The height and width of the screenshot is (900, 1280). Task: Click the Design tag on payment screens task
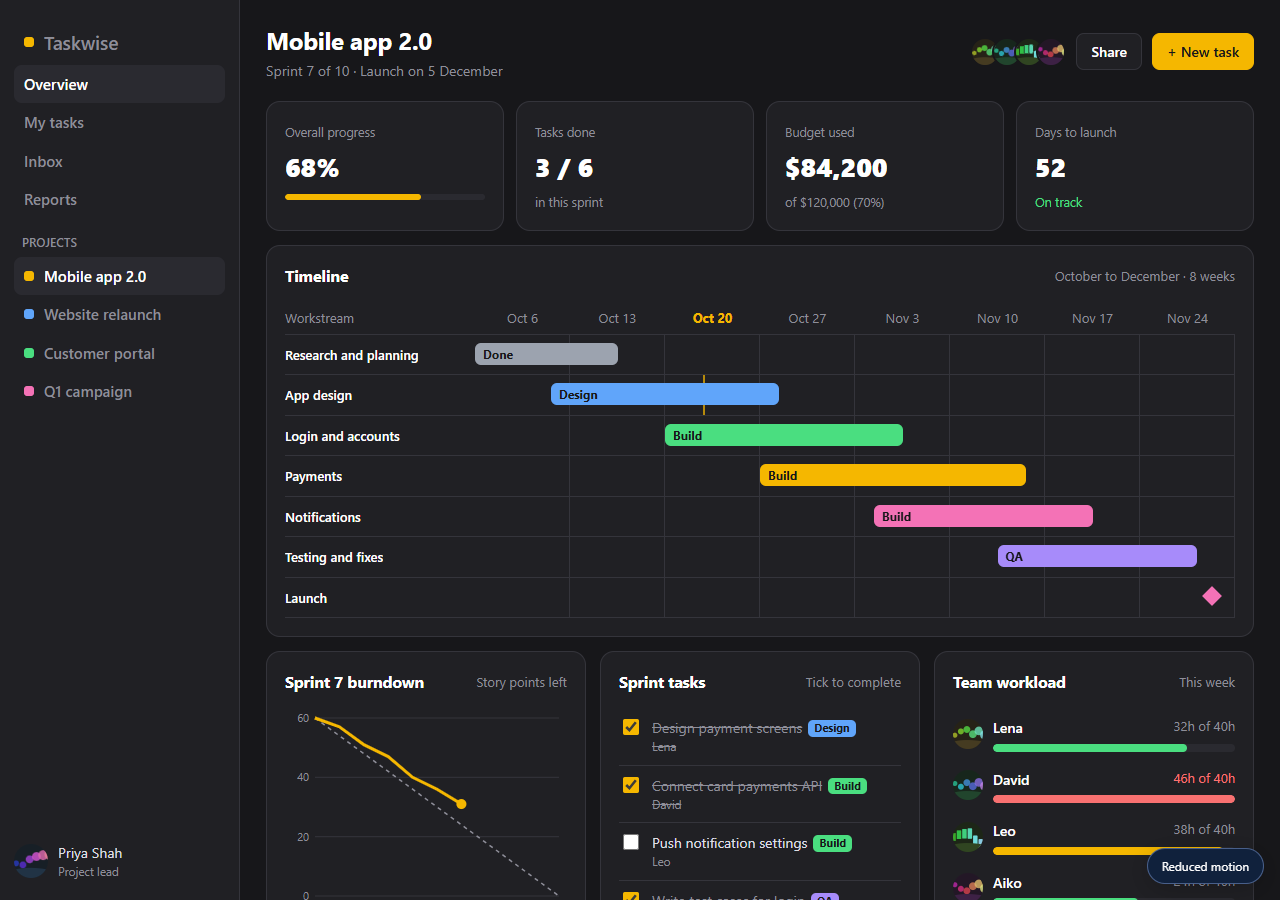pos(832,728)
